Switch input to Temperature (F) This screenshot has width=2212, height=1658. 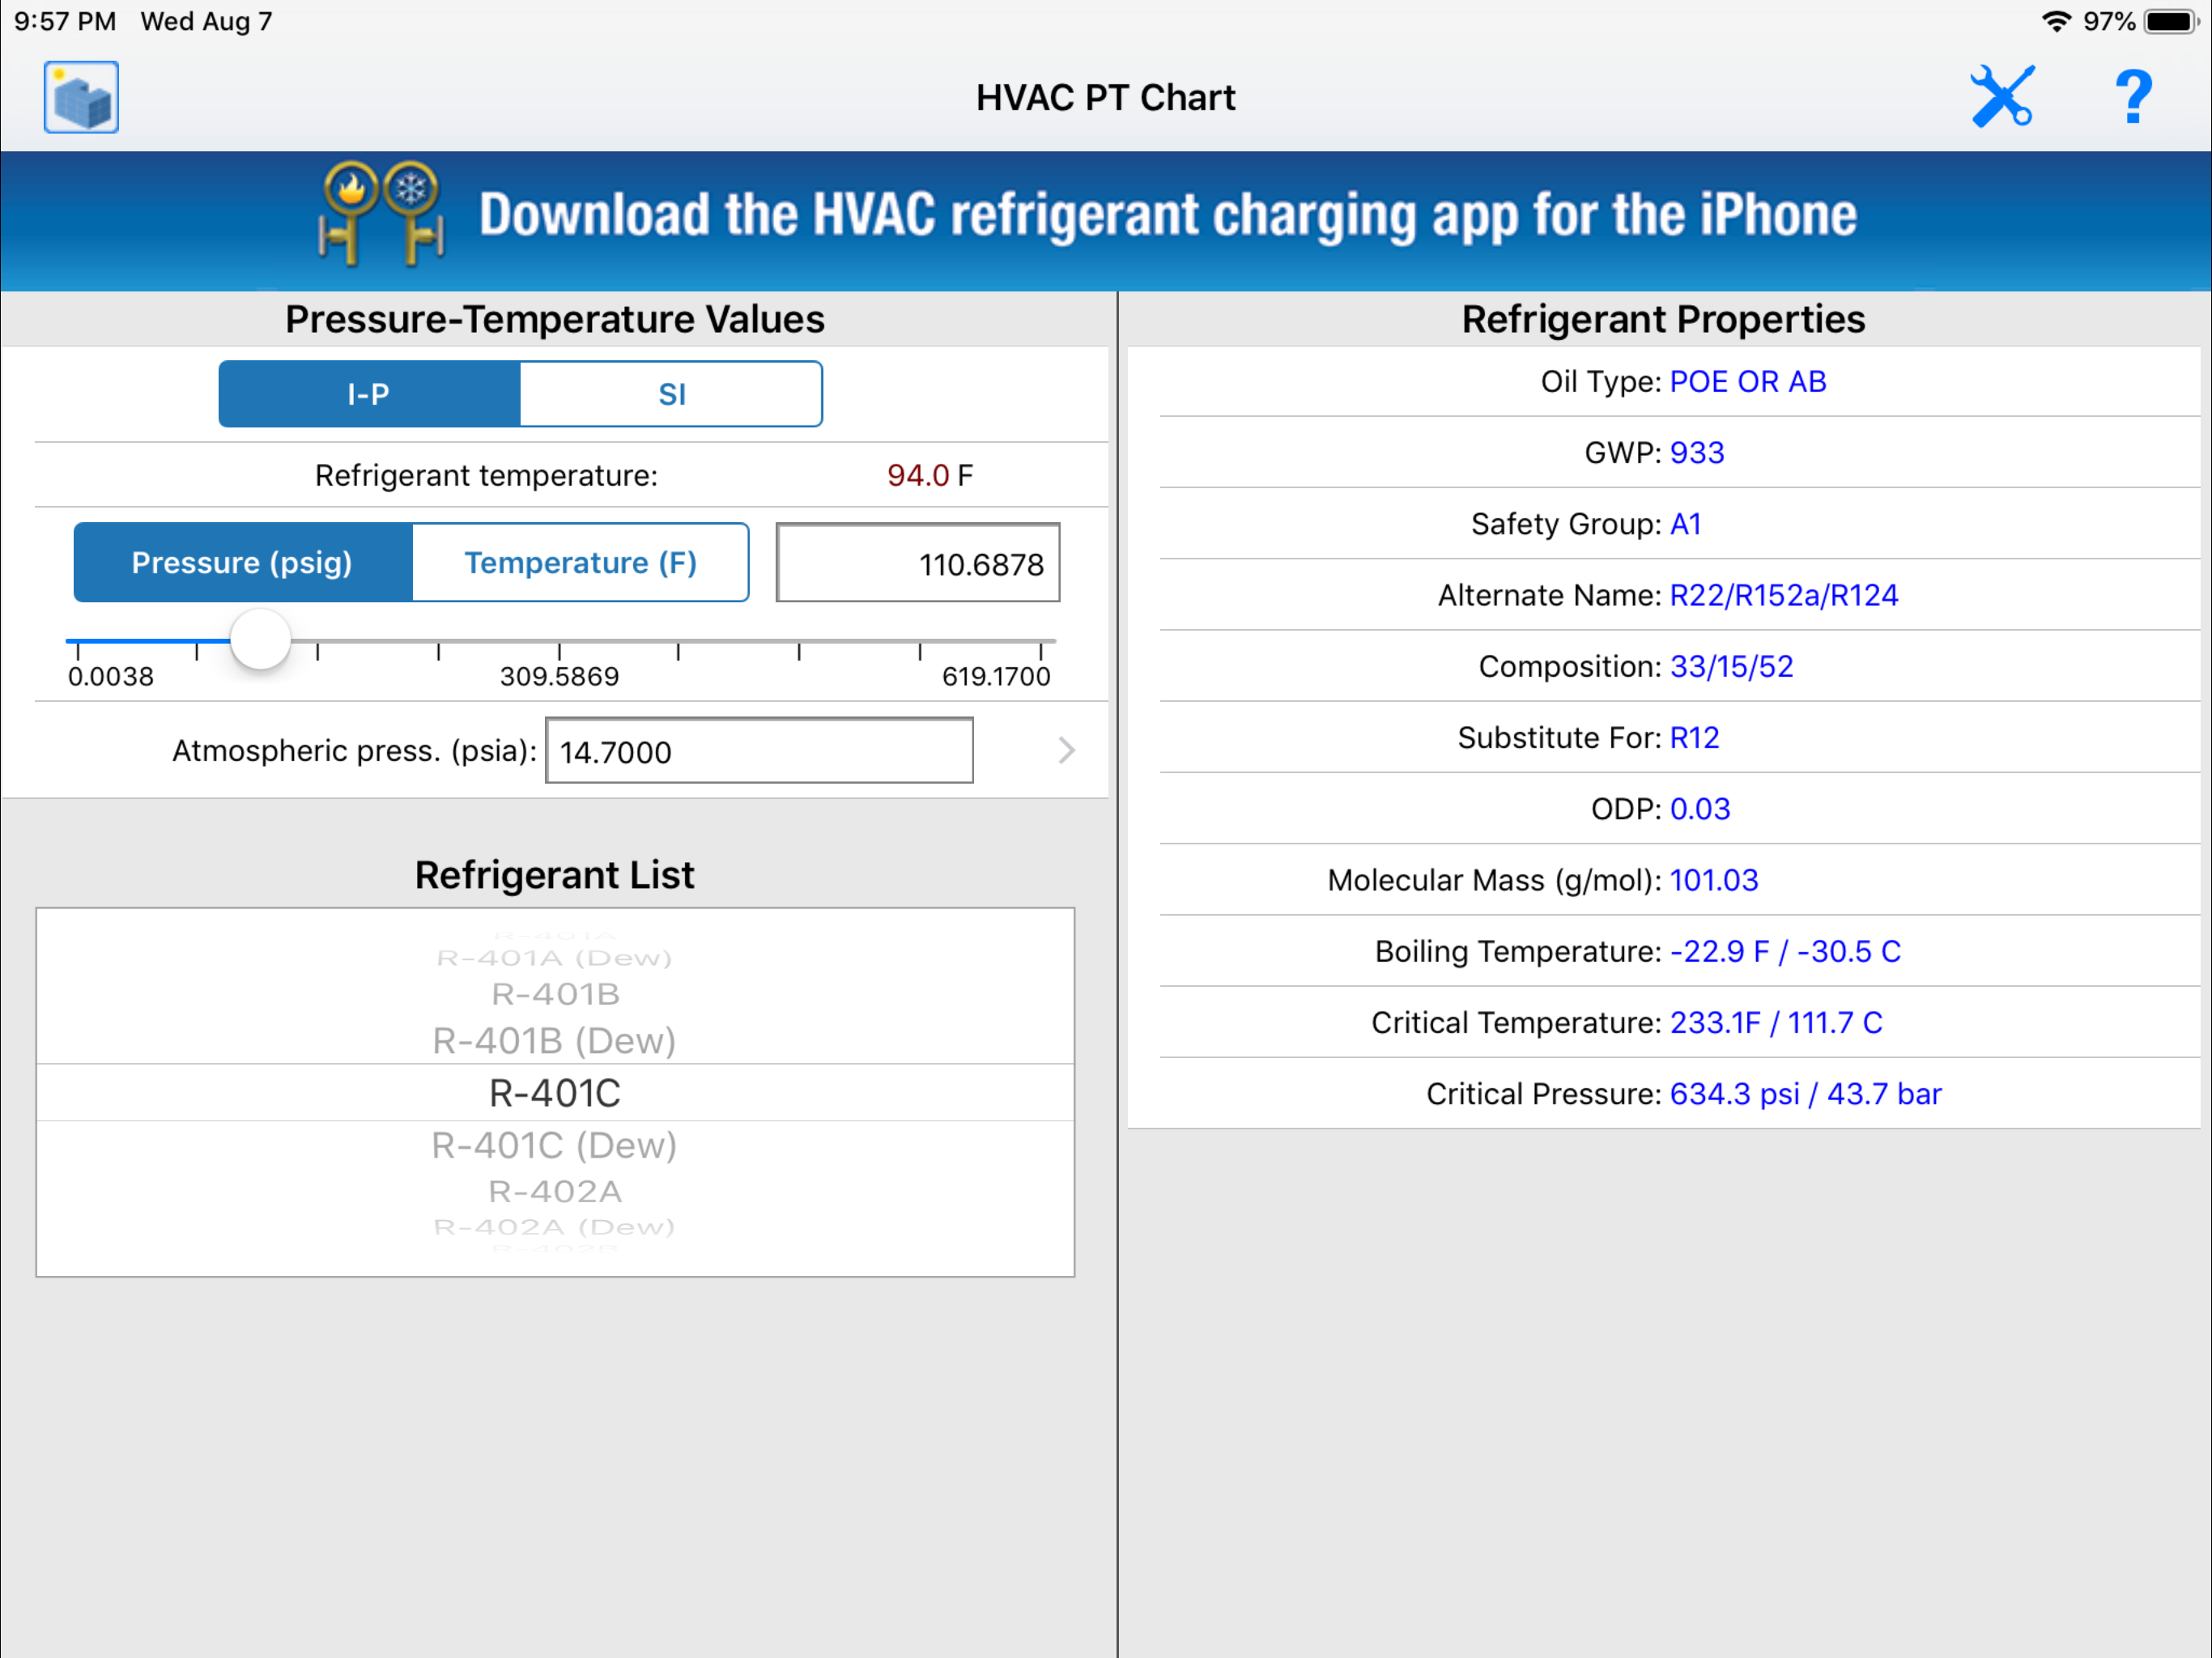click(x=580, y=562)
